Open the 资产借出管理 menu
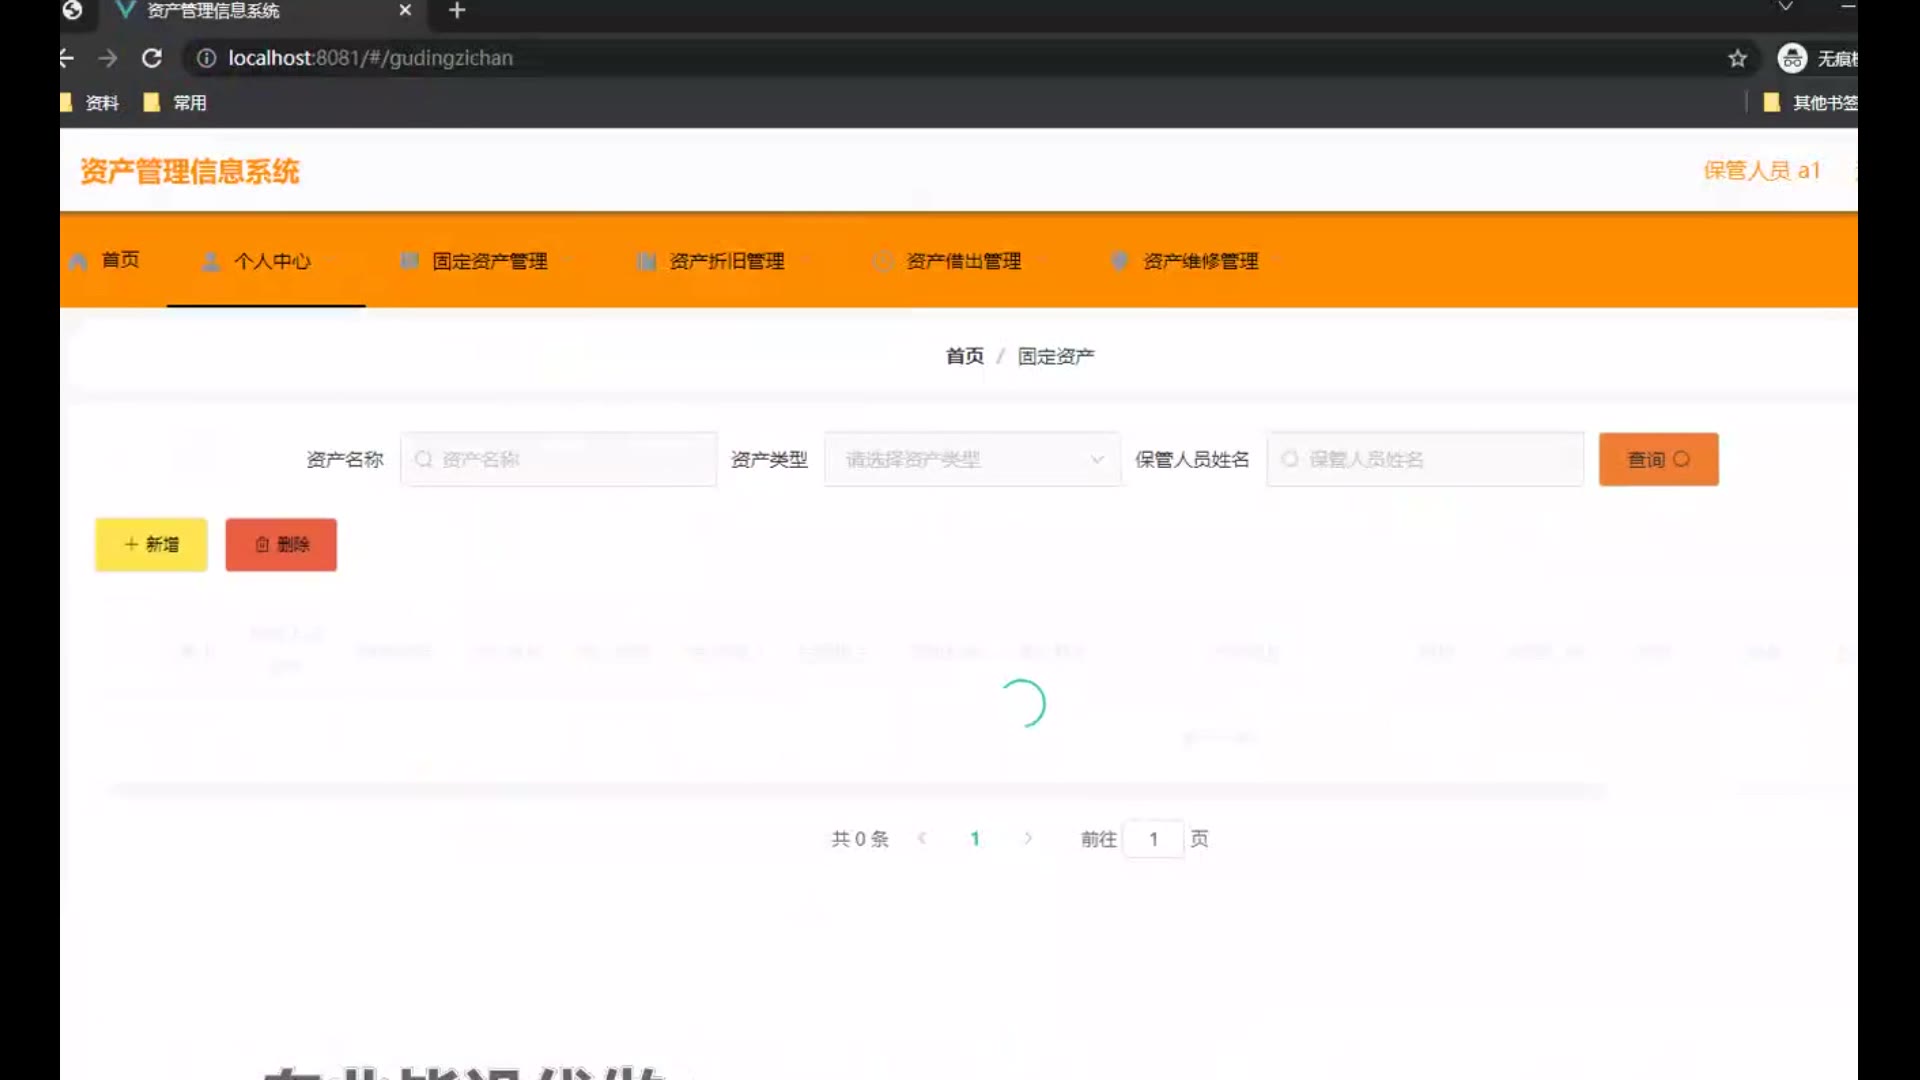The image size is (1920, 1080). click(963, 261)
